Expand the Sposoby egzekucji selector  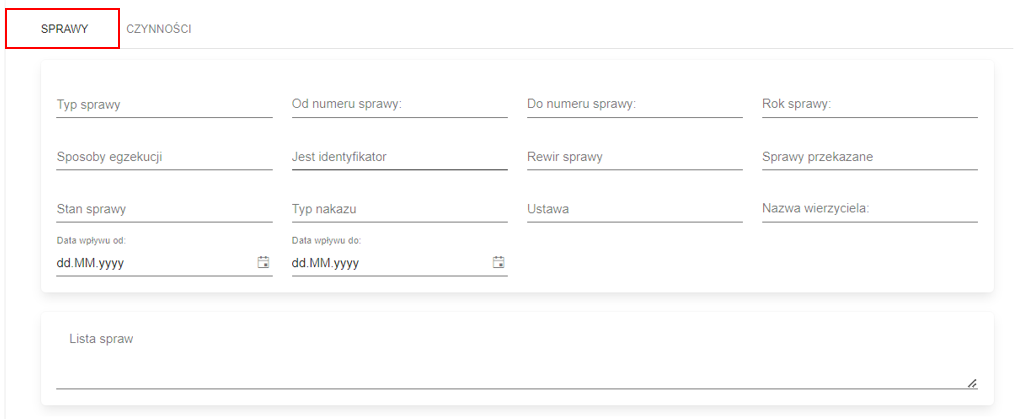165,157
